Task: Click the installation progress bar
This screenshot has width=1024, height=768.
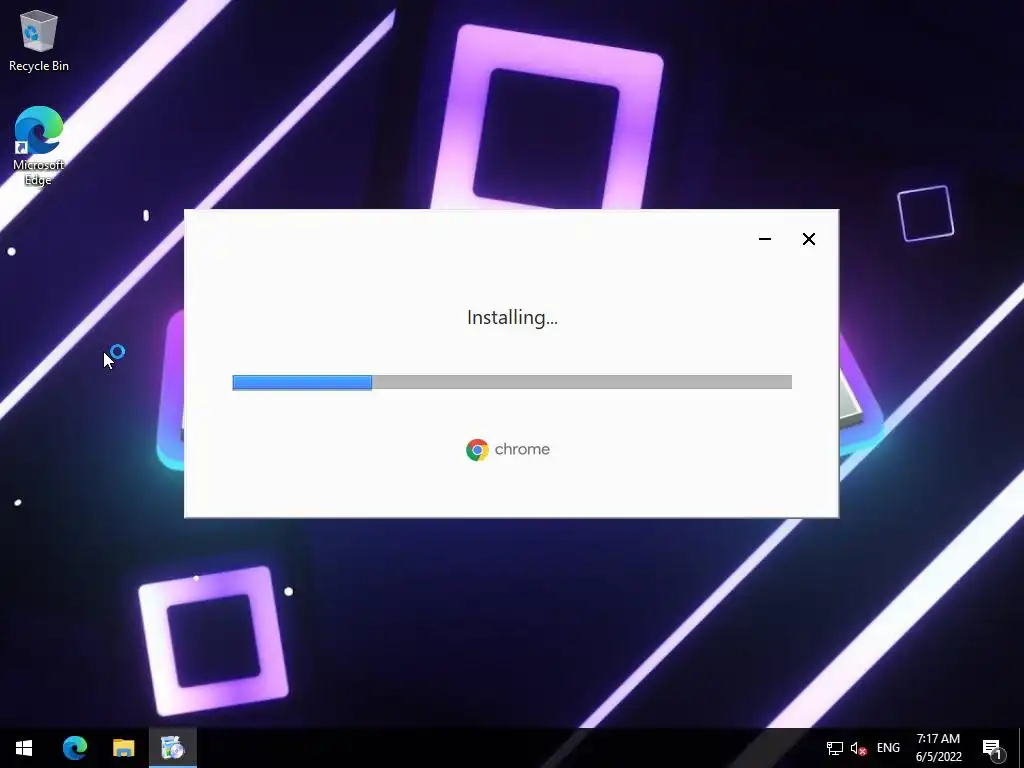Action: [512, 382]
